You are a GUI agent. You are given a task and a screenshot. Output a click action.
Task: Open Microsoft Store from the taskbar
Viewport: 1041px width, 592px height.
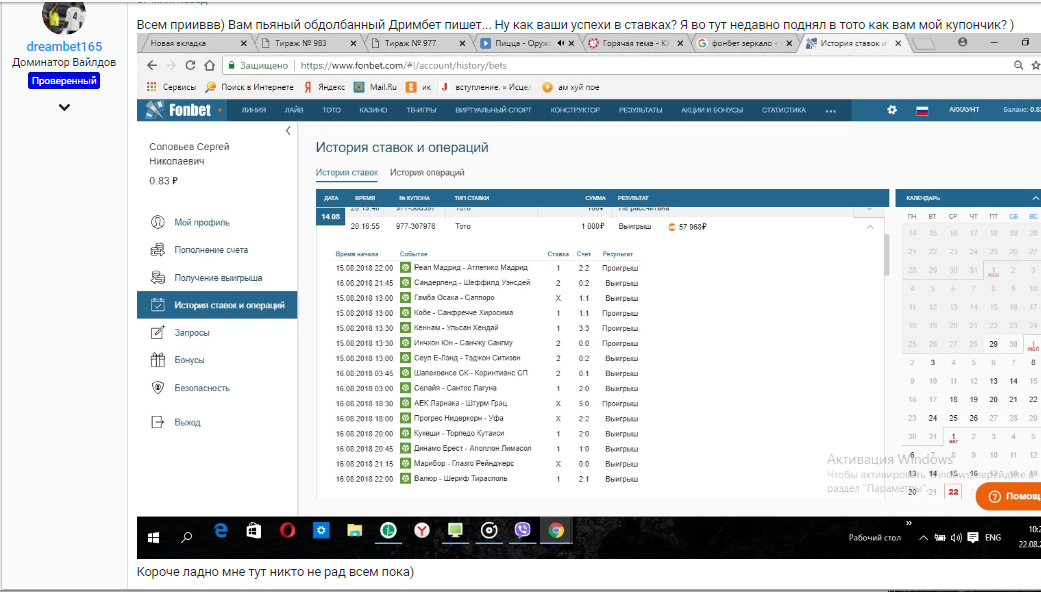click(x=254, y=530)
